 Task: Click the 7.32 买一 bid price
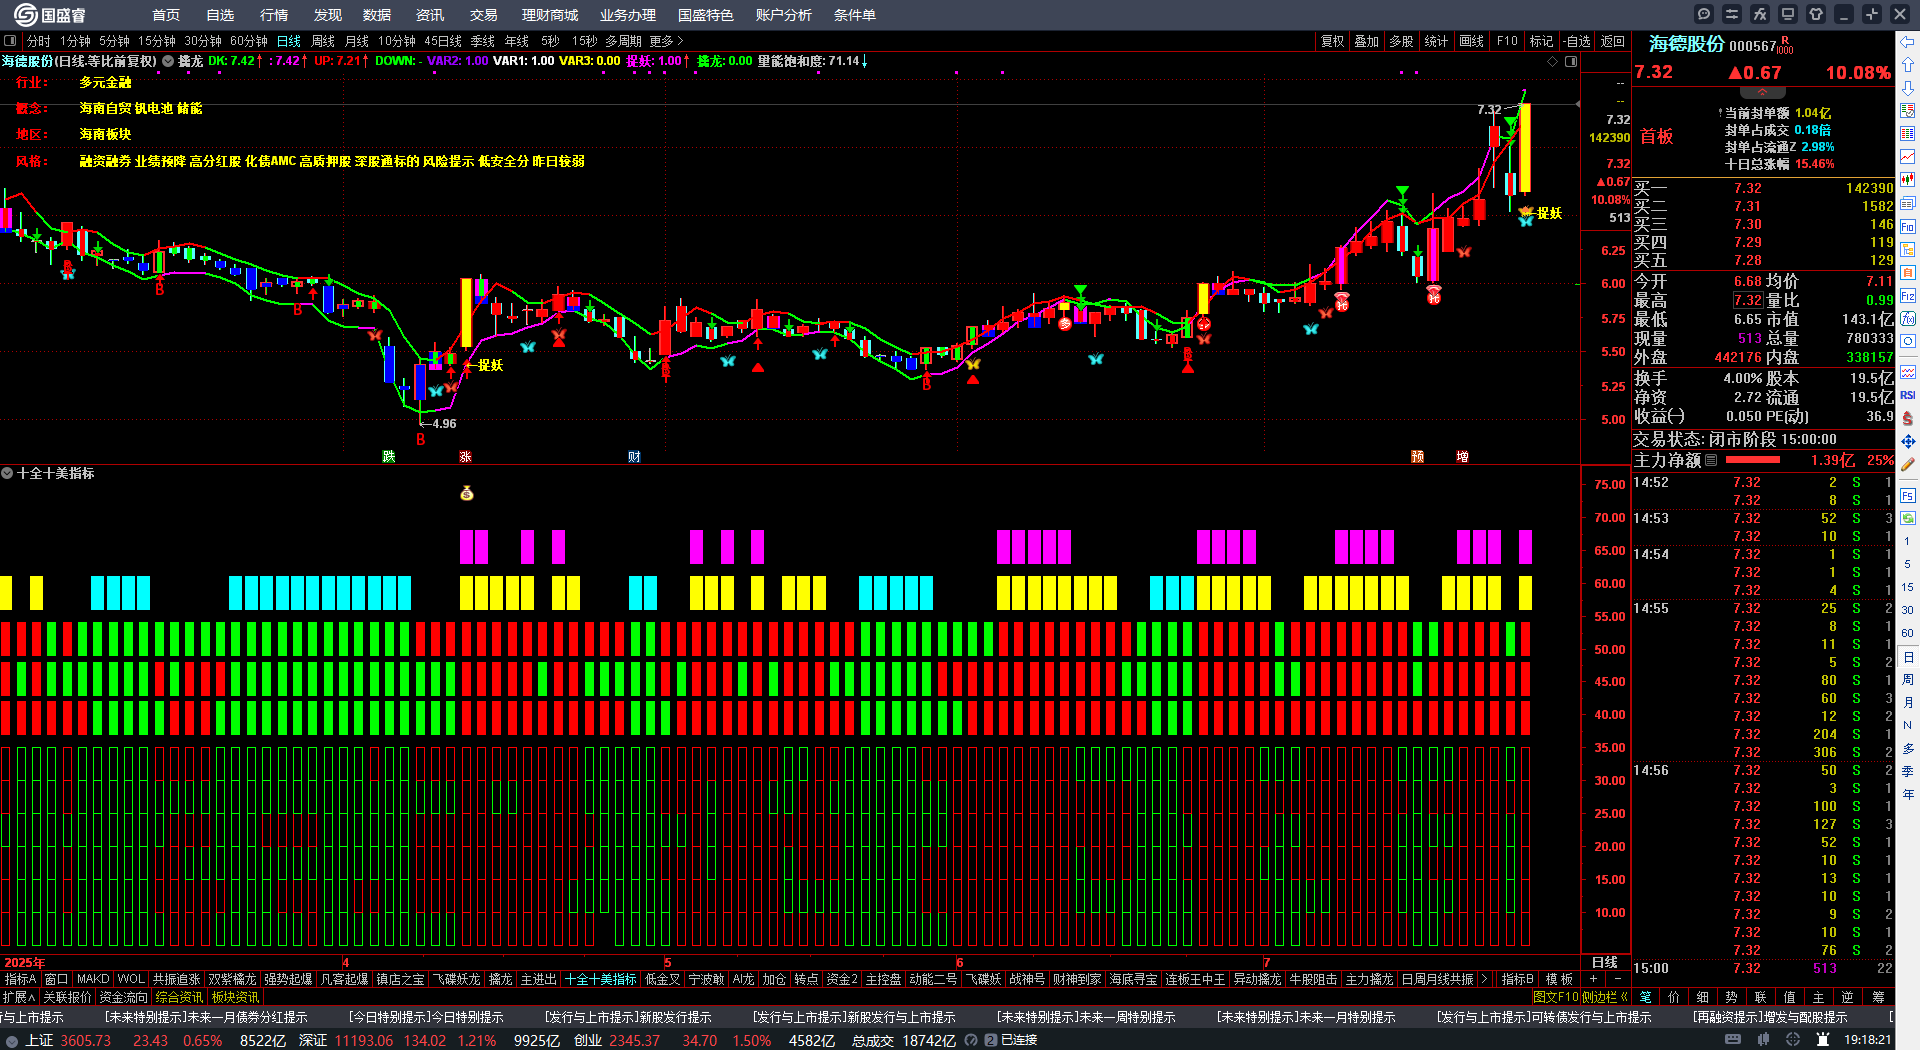pos(1747,189)
